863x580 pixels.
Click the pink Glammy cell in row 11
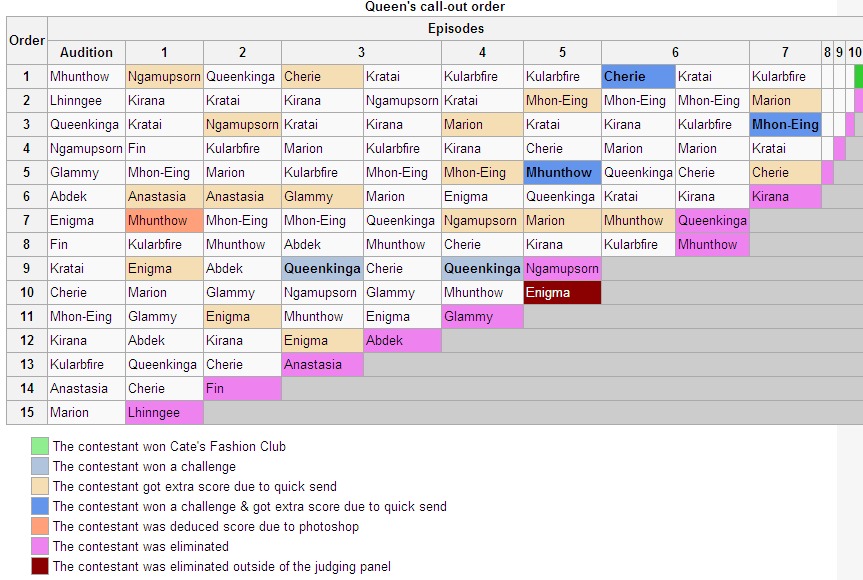[x=482, y=316]
